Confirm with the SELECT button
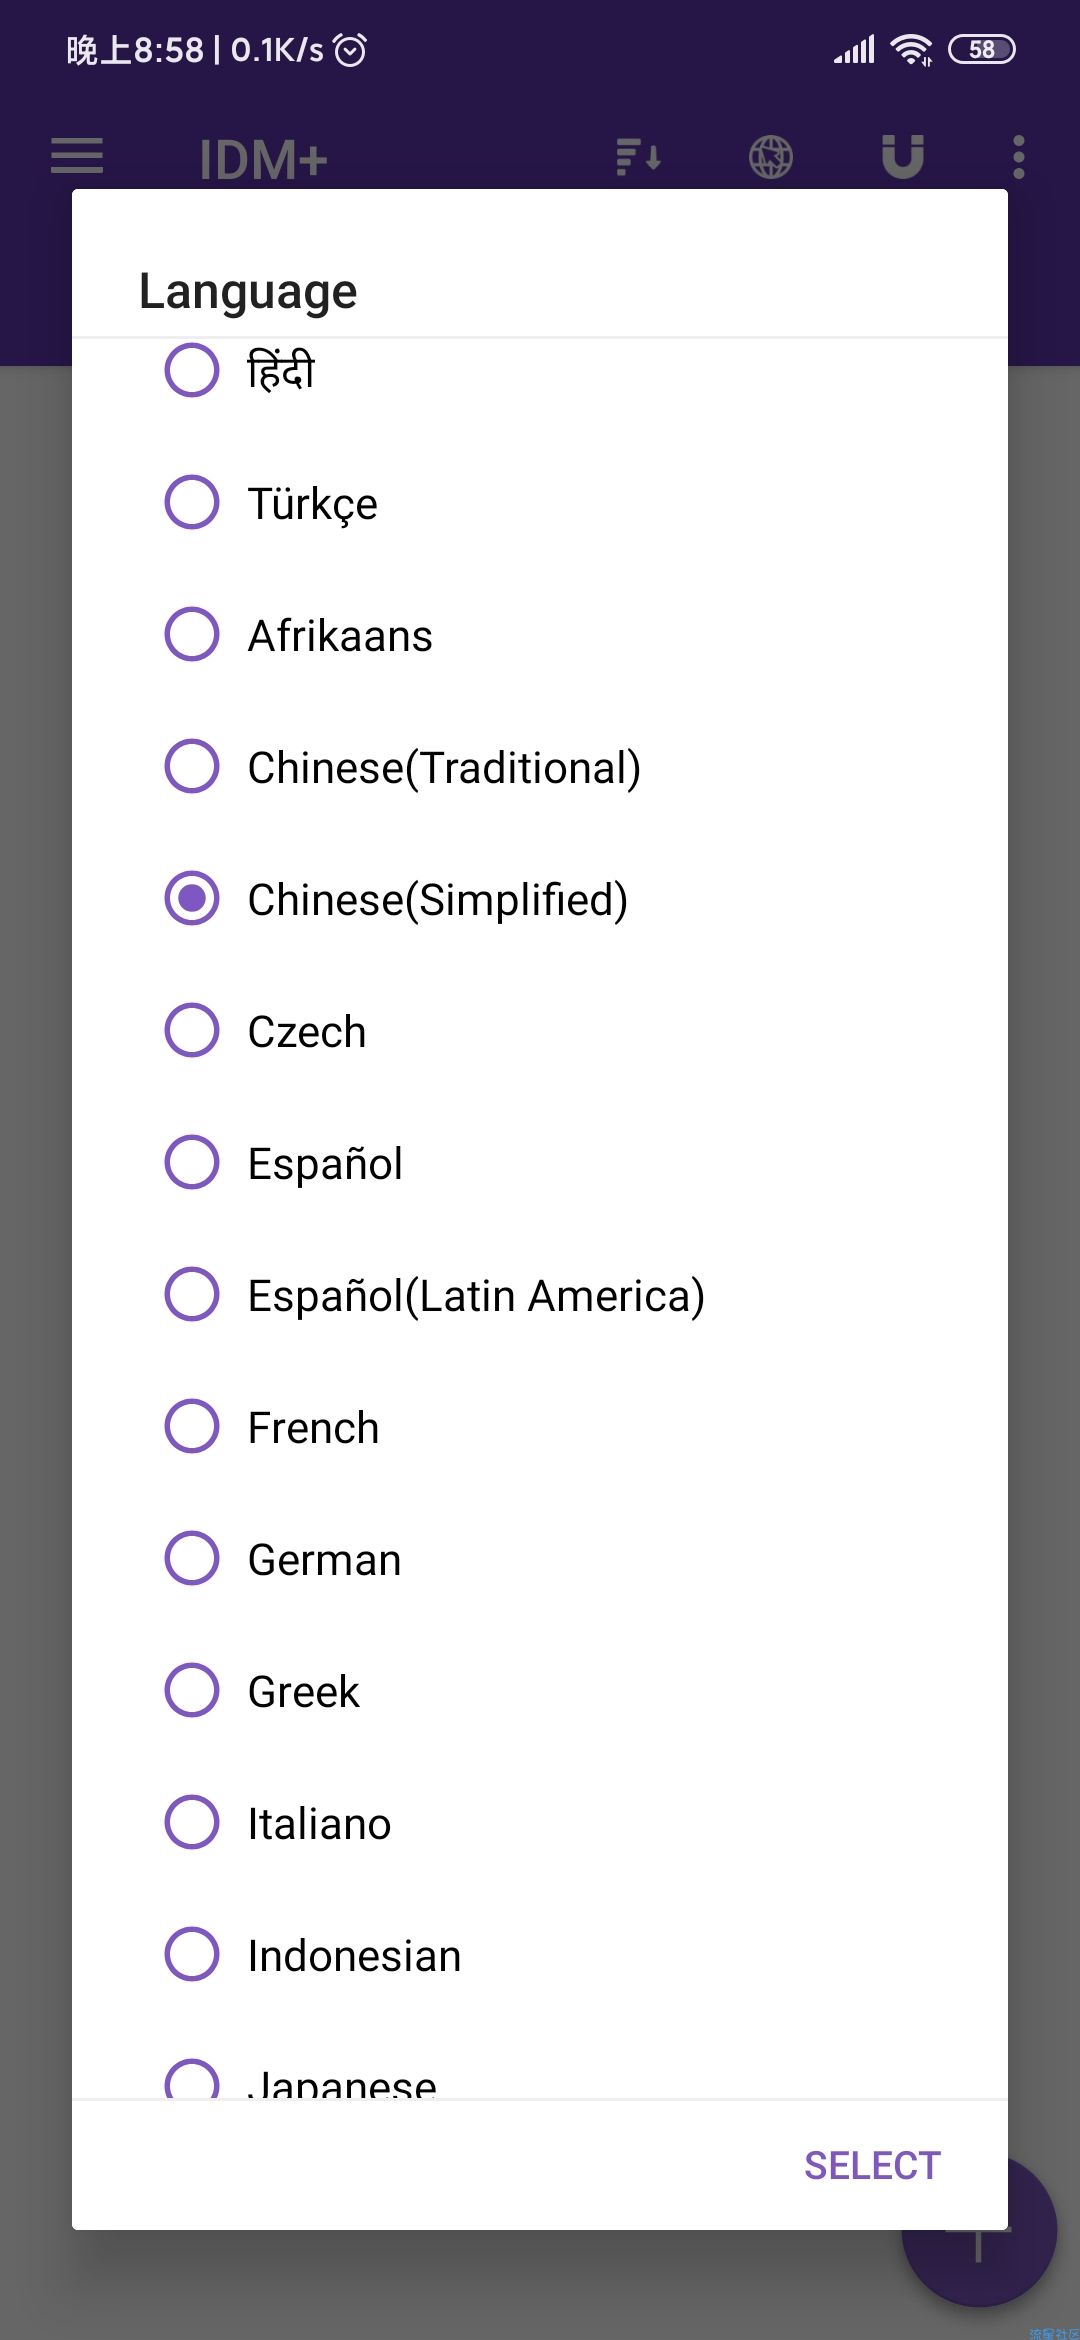 pos(872,2166)
